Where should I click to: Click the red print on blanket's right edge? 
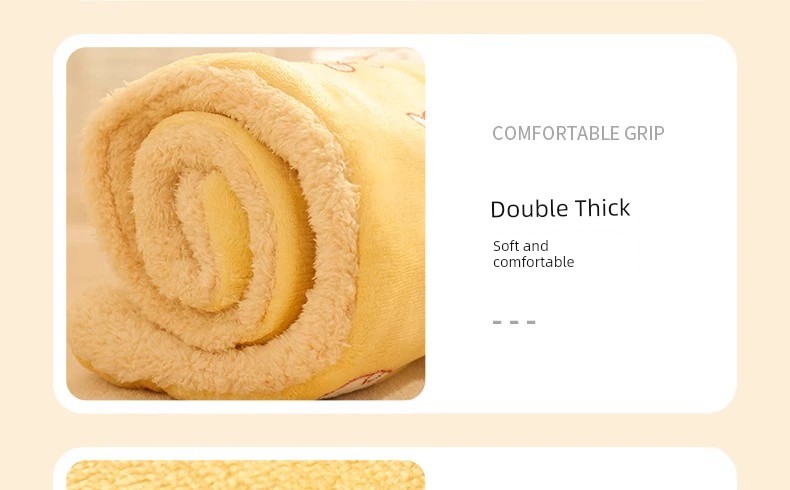click(x=417, y=119)
